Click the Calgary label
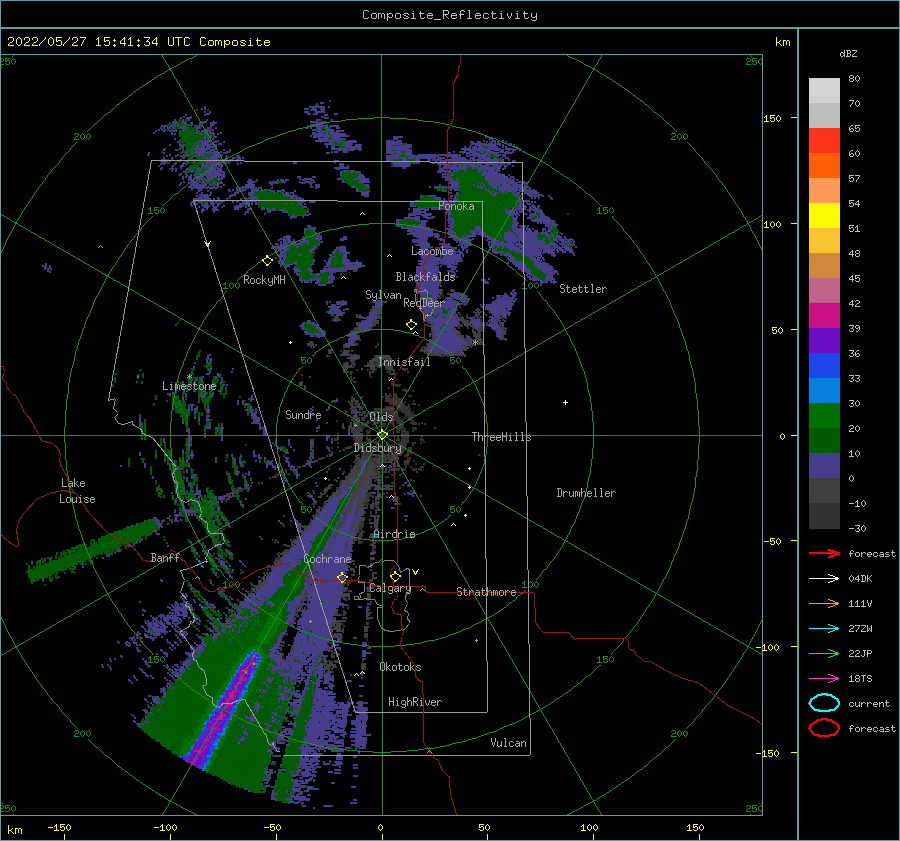The image size is (900, 841). (x=390, y=588)
